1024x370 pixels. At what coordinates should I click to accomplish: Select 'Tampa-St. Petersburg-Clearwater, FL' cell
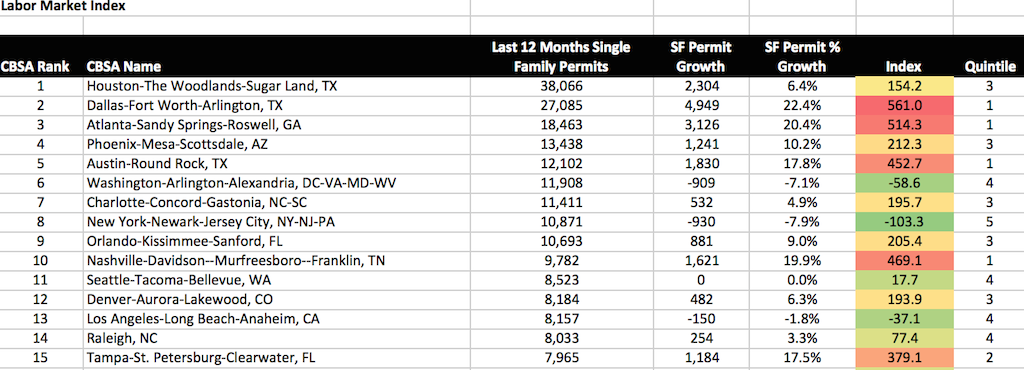(x=277, y=358)
